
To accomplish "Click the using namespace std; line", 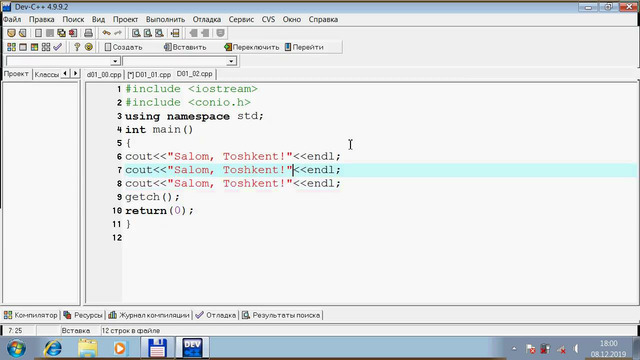I will point(194,116).
